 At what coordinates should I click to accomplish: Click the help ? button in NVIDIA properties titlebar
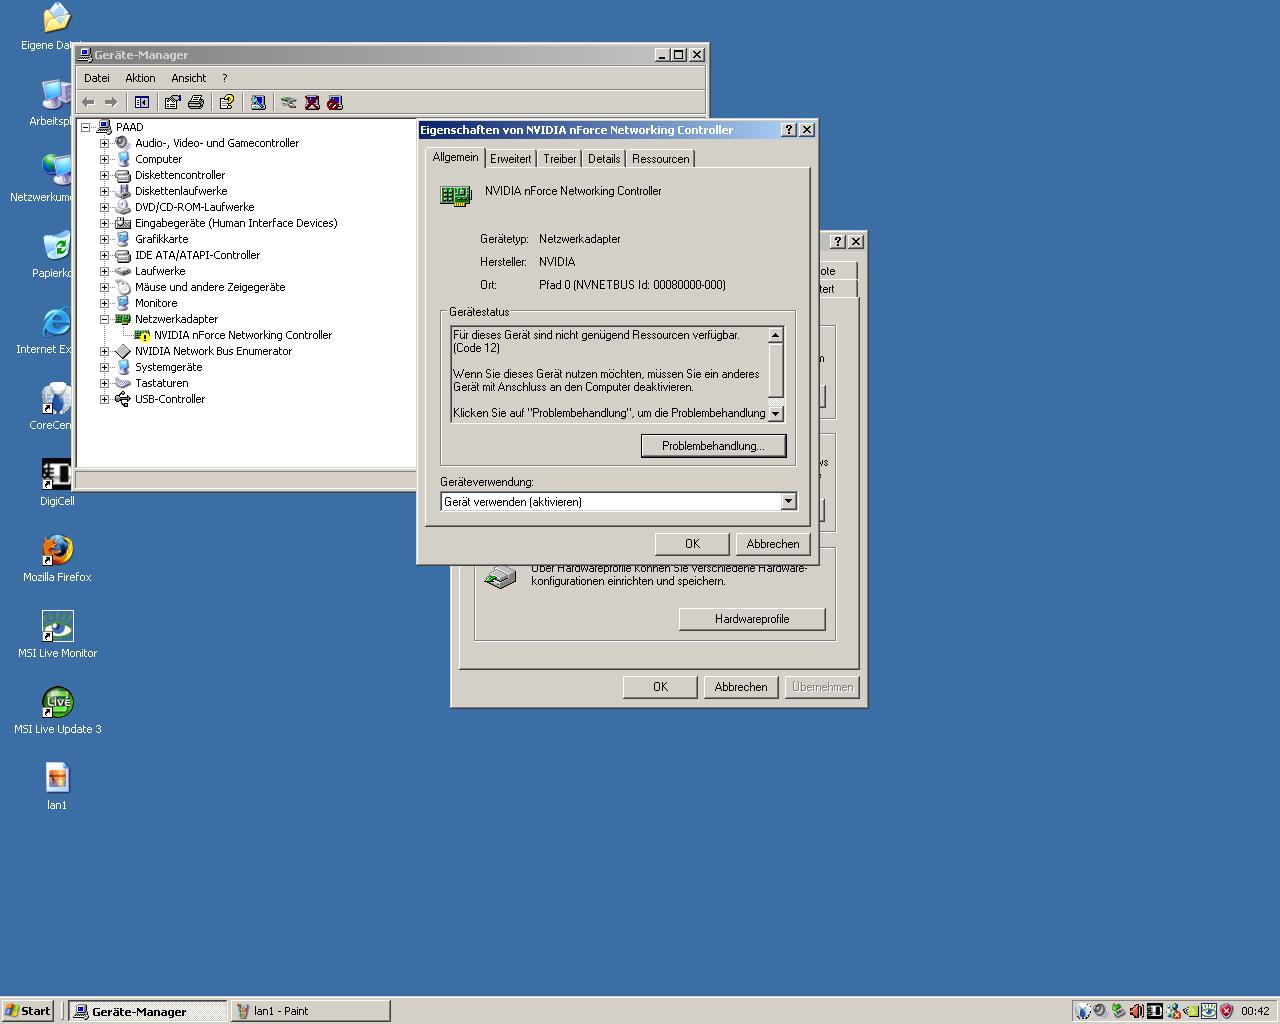click(788, 130)
